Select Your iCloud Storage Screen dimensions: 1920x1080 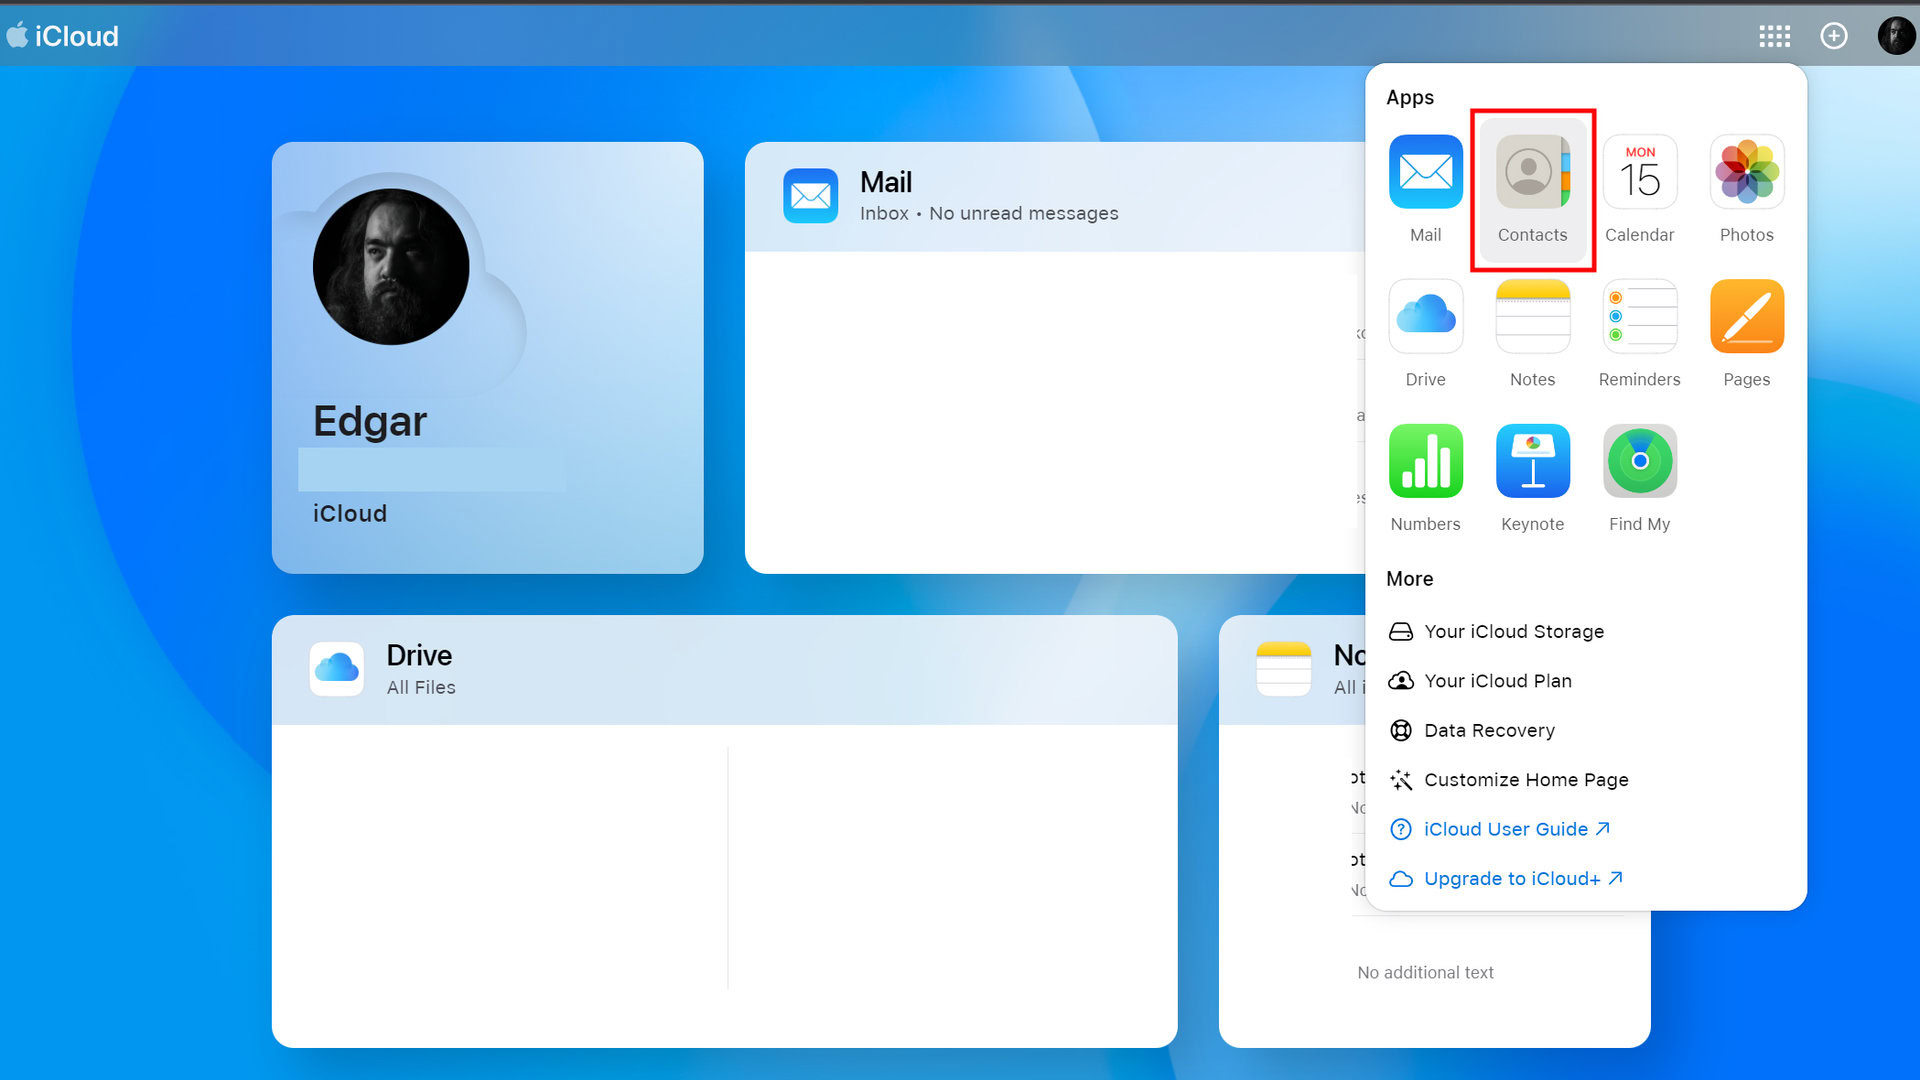pos(1513,631)
